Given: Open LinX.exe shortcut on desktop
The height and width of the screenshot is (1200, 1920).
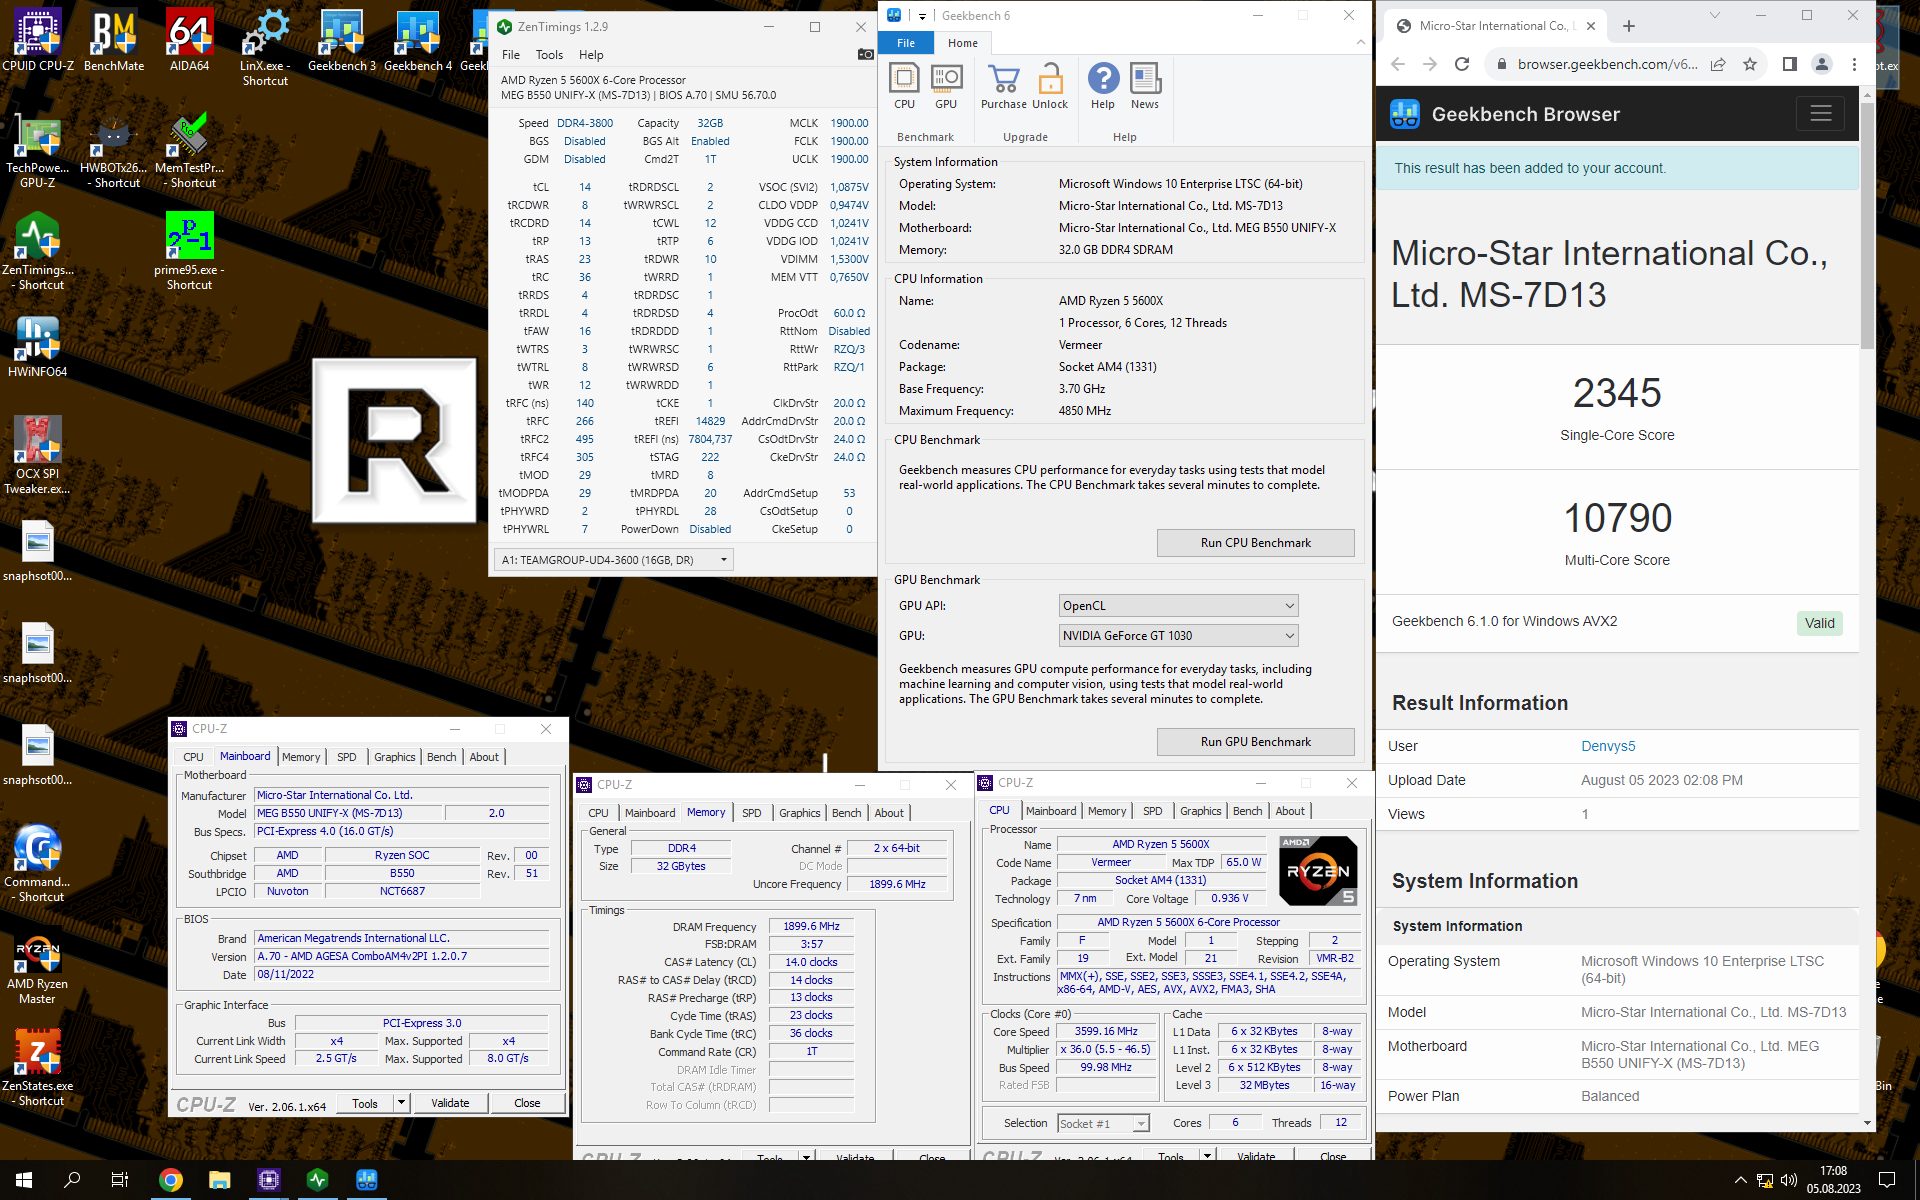Looking at the screenshot, I should tap(265, 47).
